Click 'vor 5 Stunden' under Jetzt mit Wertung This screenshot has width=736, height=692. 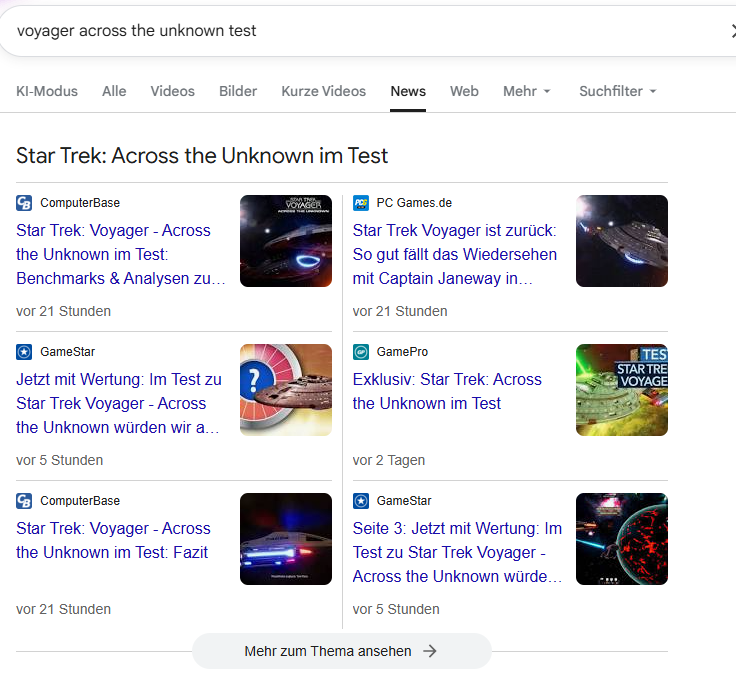[x=60, y=460]
